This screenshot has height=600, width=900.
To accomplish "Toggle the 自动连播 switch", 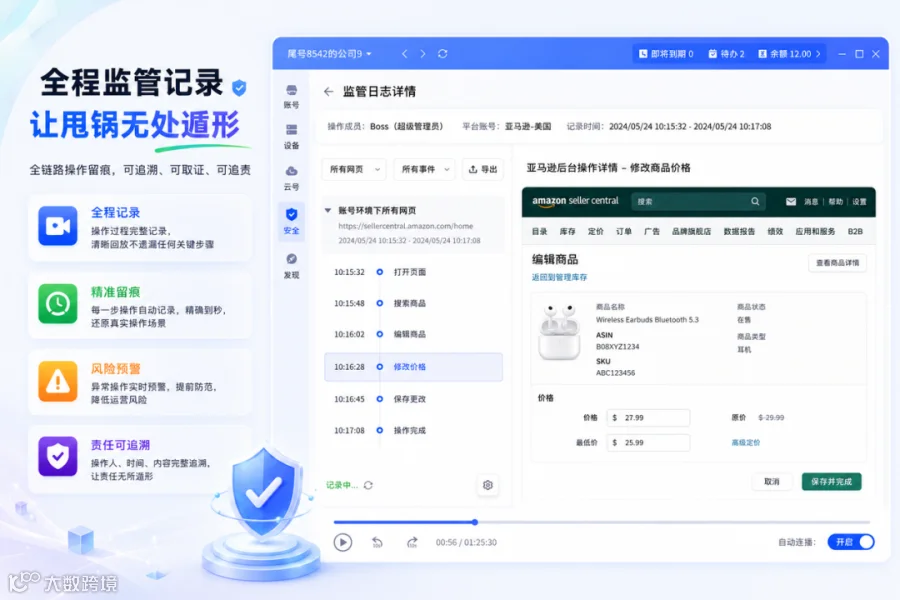I will pyautogui.click(x=851, y=542).
